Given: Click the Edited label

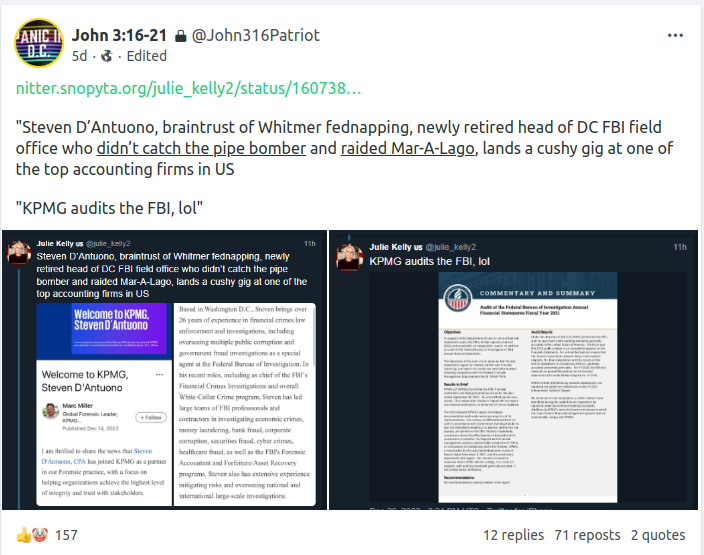Looking at the screenshot, I should coord(146,56).
